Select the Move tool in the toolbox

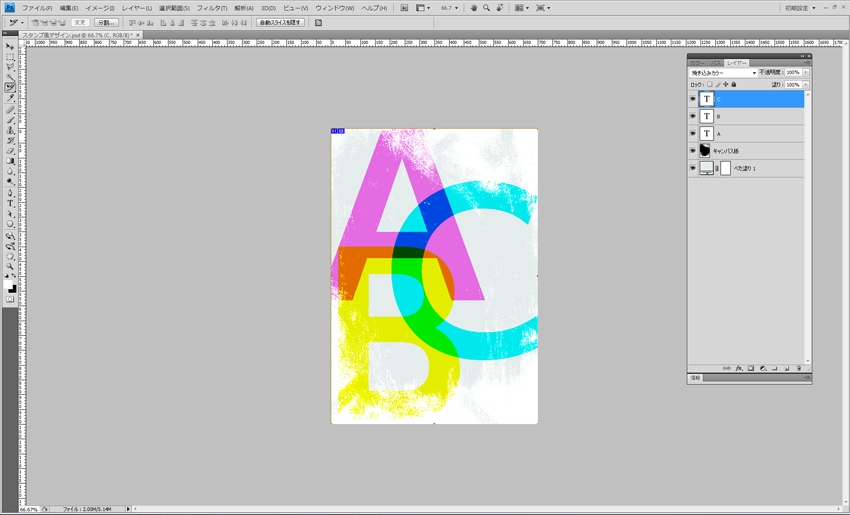pyautogui.click(x=11, y=46)
